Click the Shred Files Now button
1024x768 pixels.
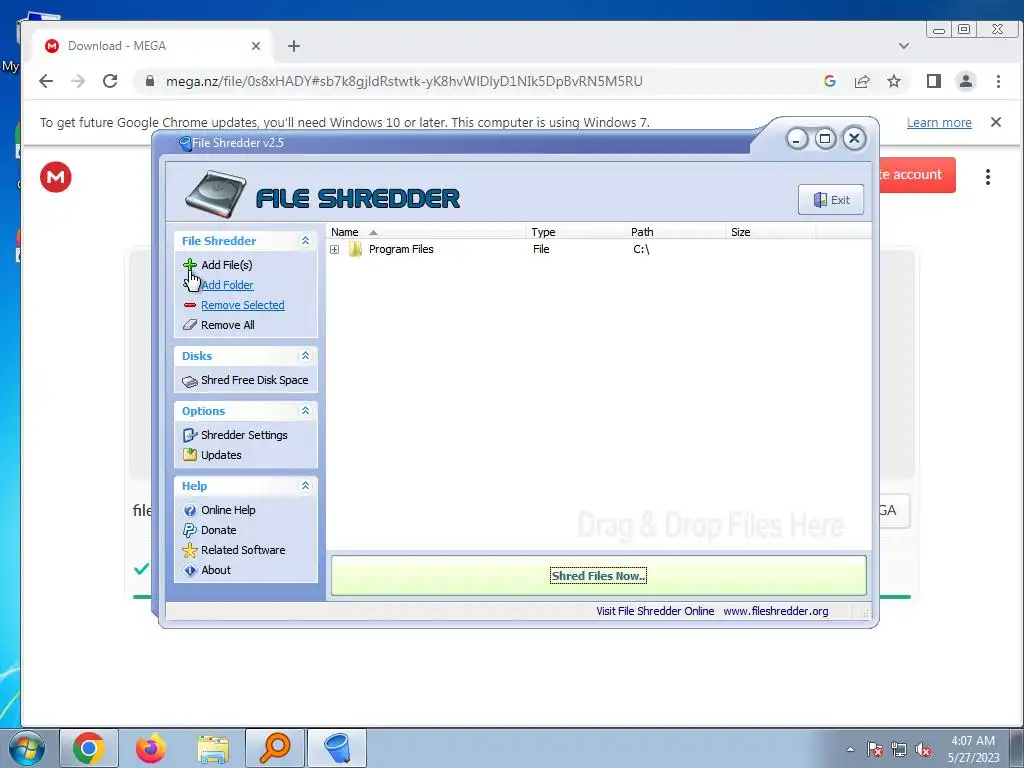coord(599,576)
